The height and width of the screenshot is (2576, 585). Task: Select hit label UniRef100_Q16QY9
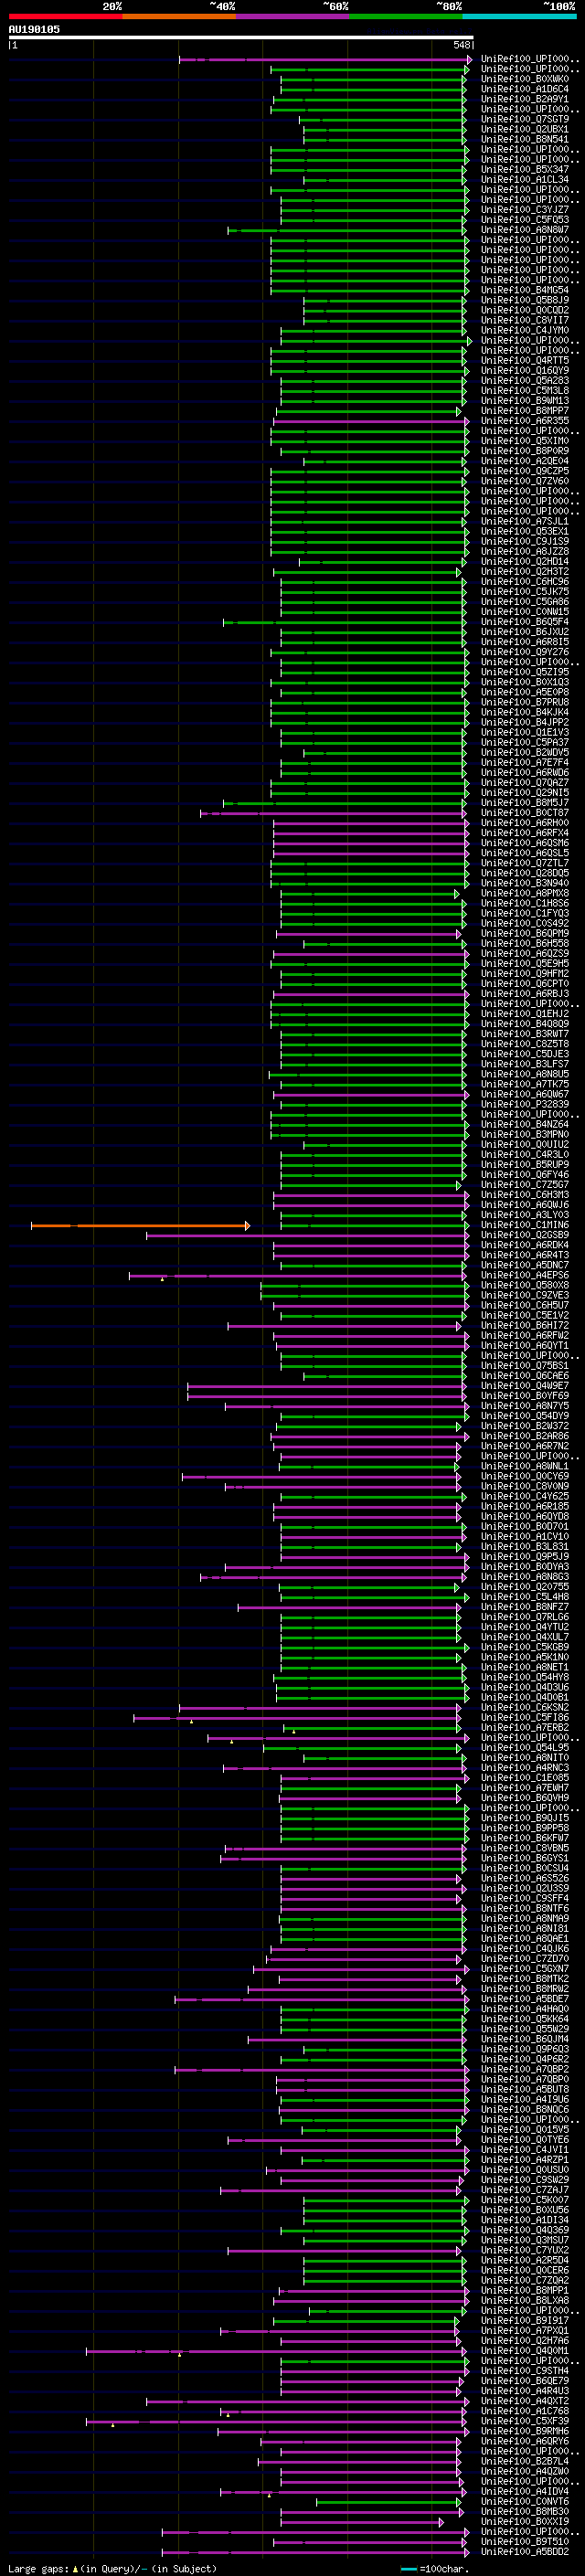click(x=524, y=370)
